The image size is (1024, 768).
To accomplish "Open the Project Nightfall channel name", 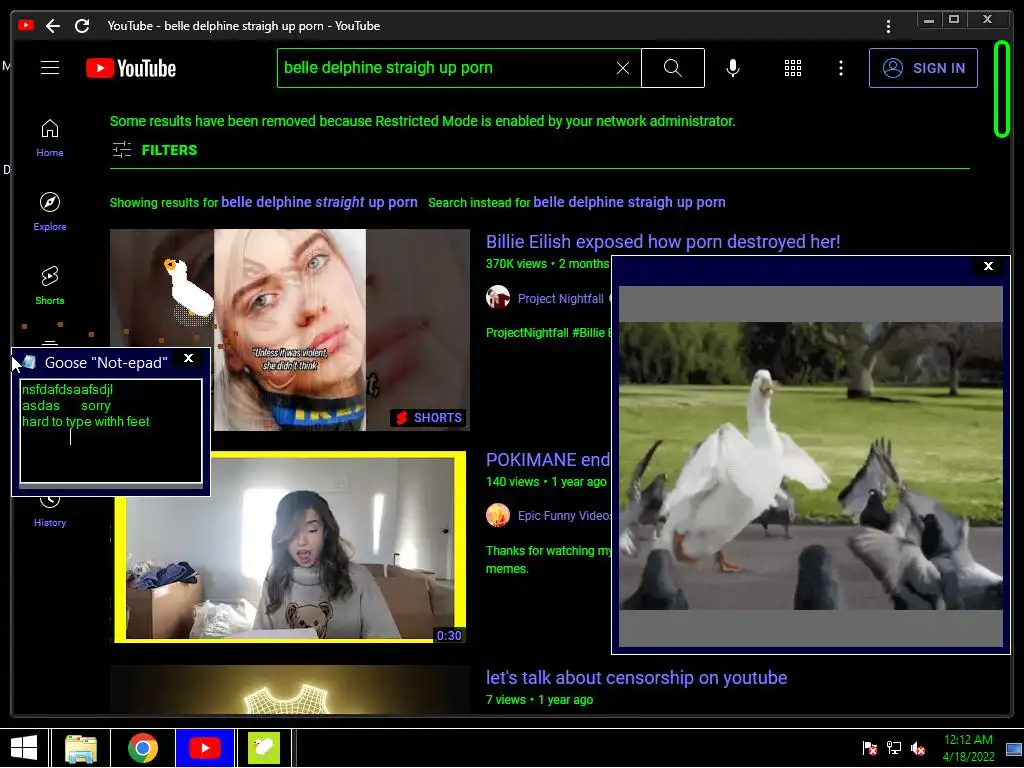I will pos(560,298).
